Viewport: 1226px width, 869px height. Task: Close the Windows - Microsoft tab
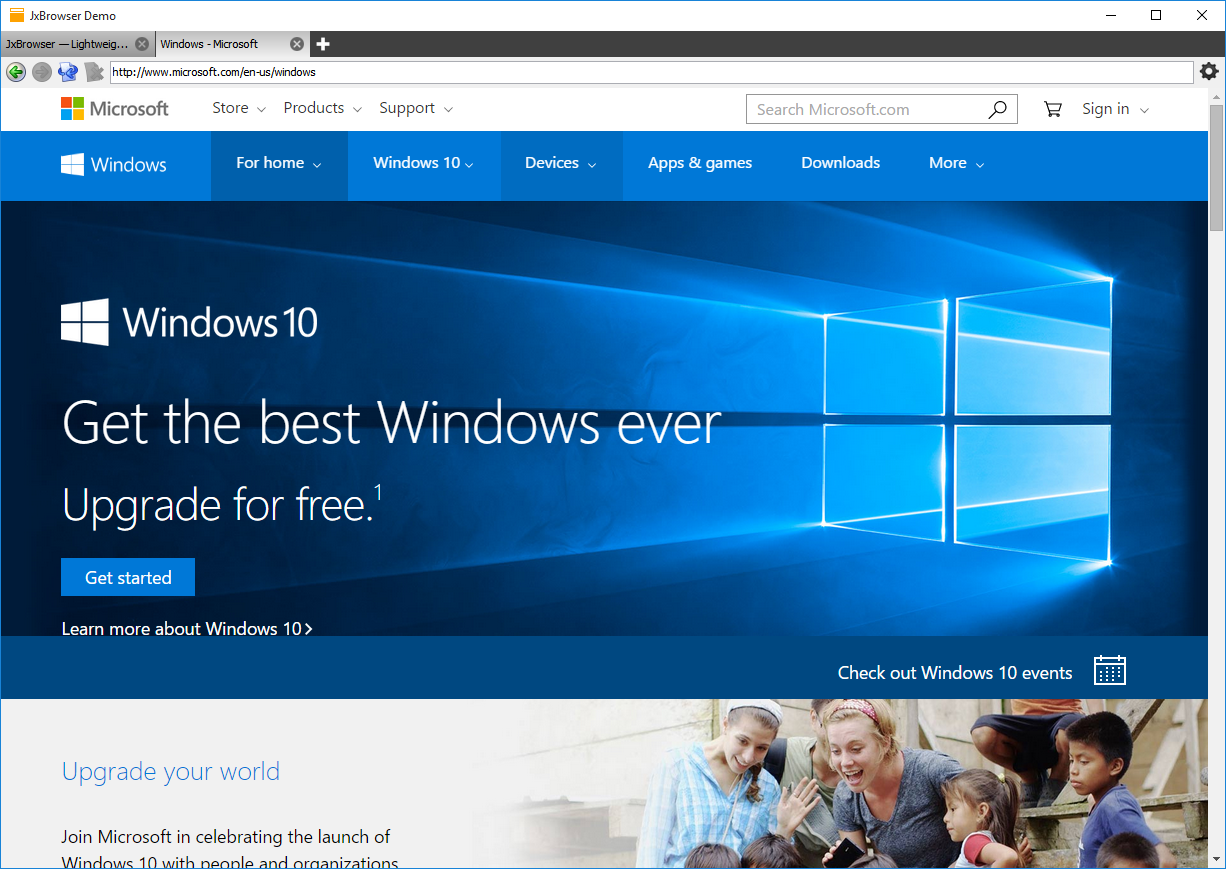point(297,44)
